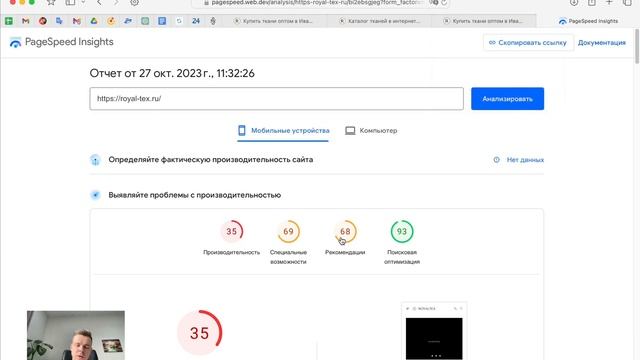Select third browser tab Купить ткани оптом
This screenshot has height=360, width=640.
click(483, 21)
